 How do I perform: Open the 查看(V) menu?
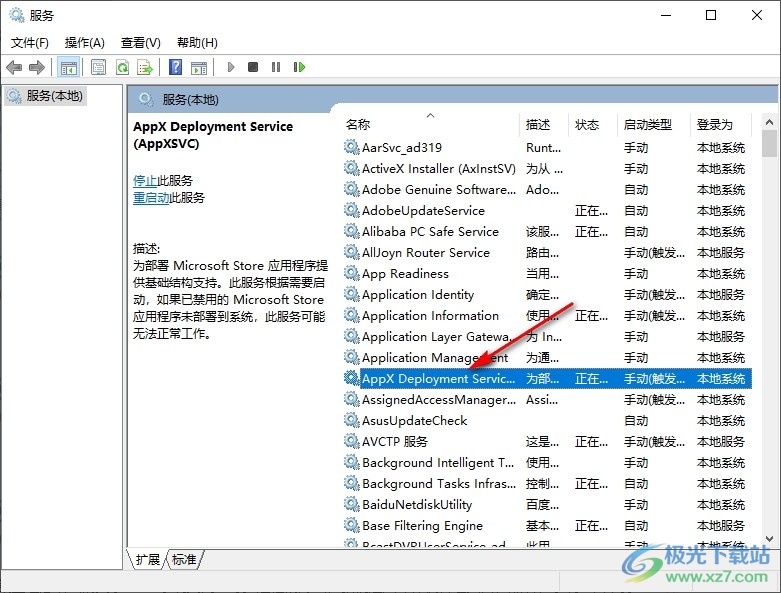(140, 43)
